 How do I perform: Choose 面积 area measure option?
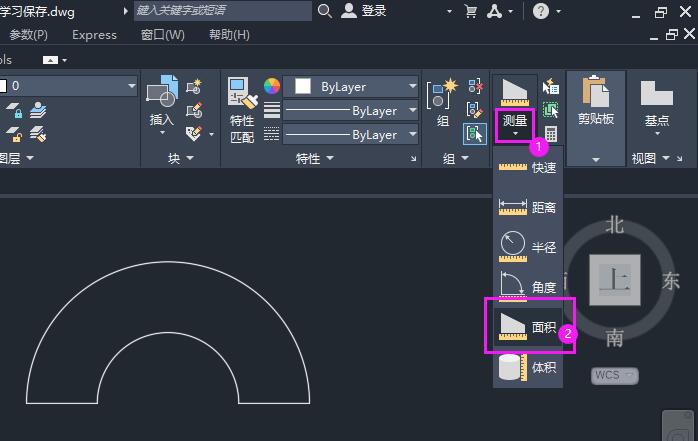(528, 327)
